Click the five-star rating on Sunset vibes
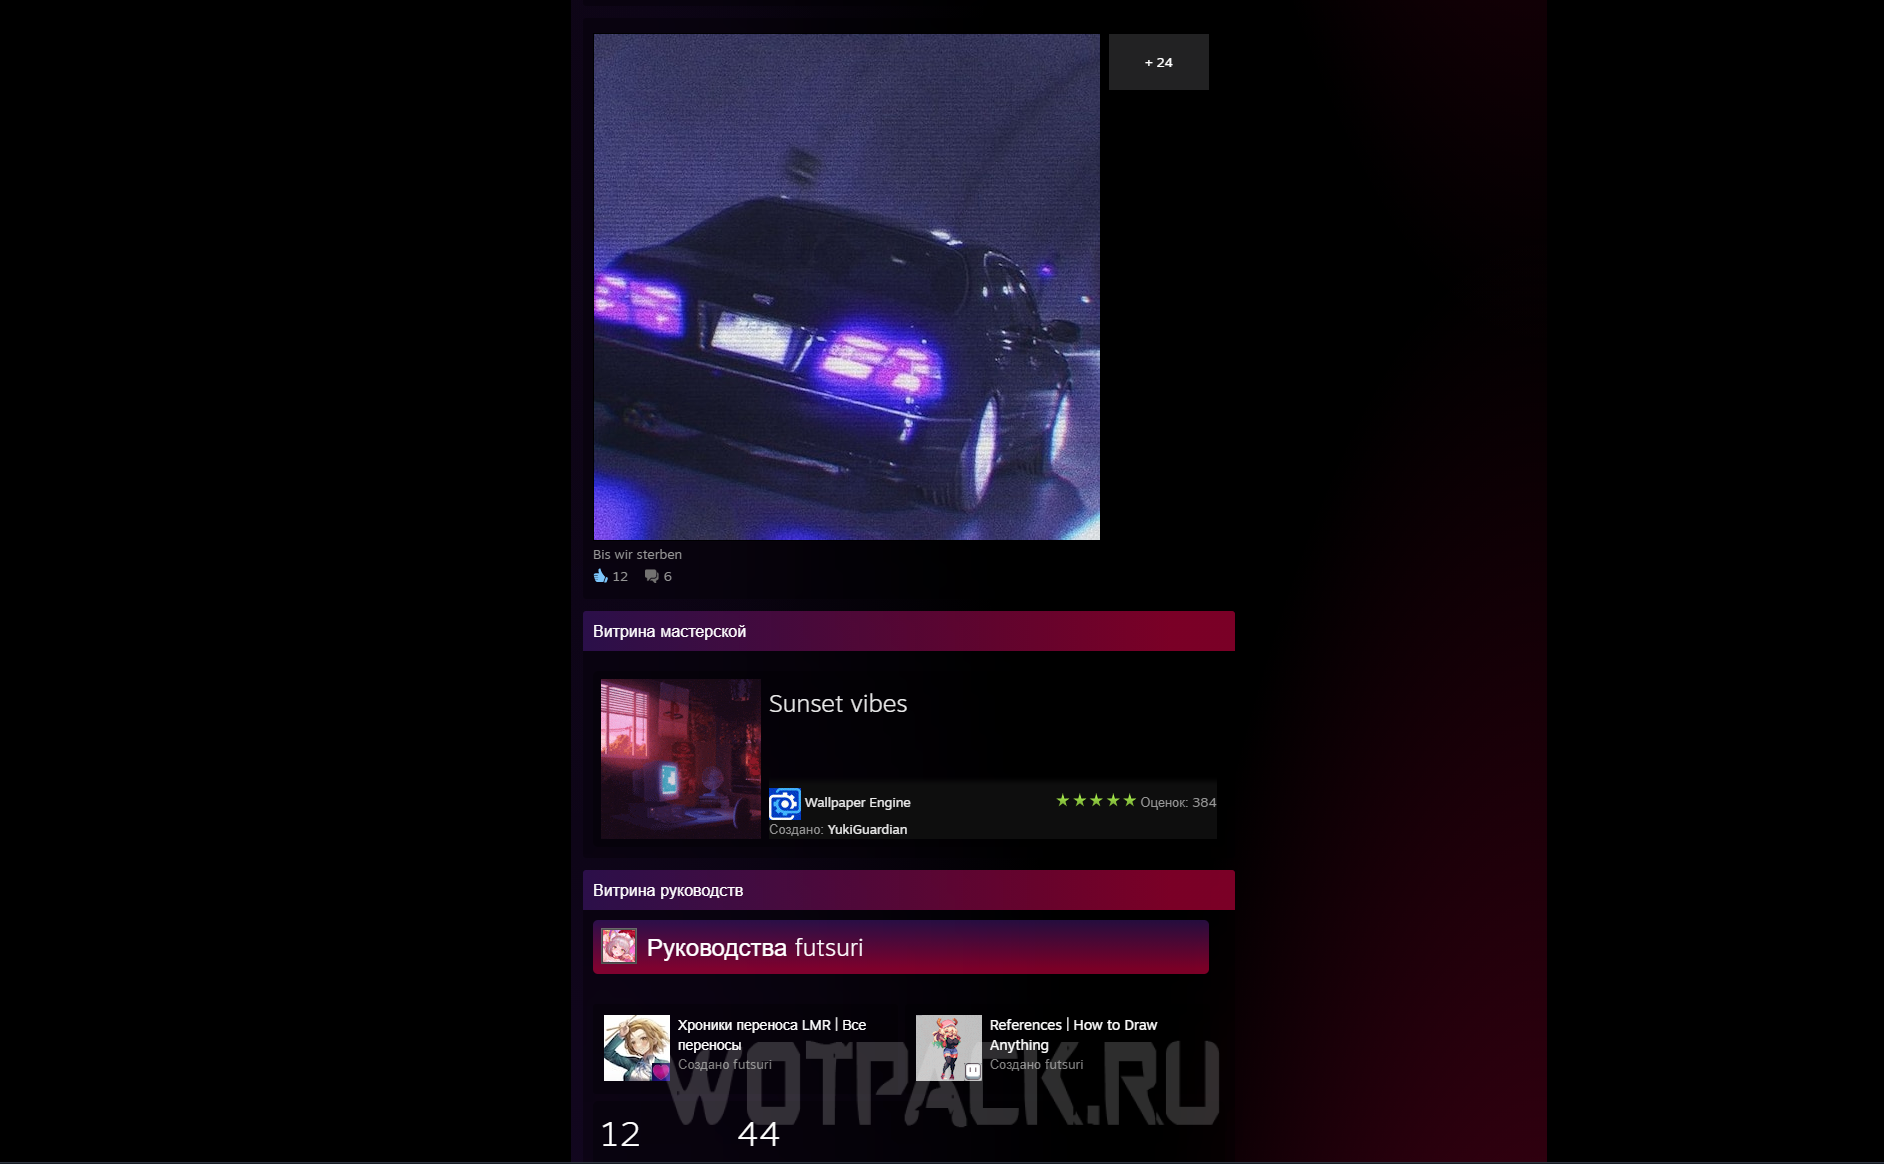Viewport: 1884px width, 1164px height. pos(1096,801)
